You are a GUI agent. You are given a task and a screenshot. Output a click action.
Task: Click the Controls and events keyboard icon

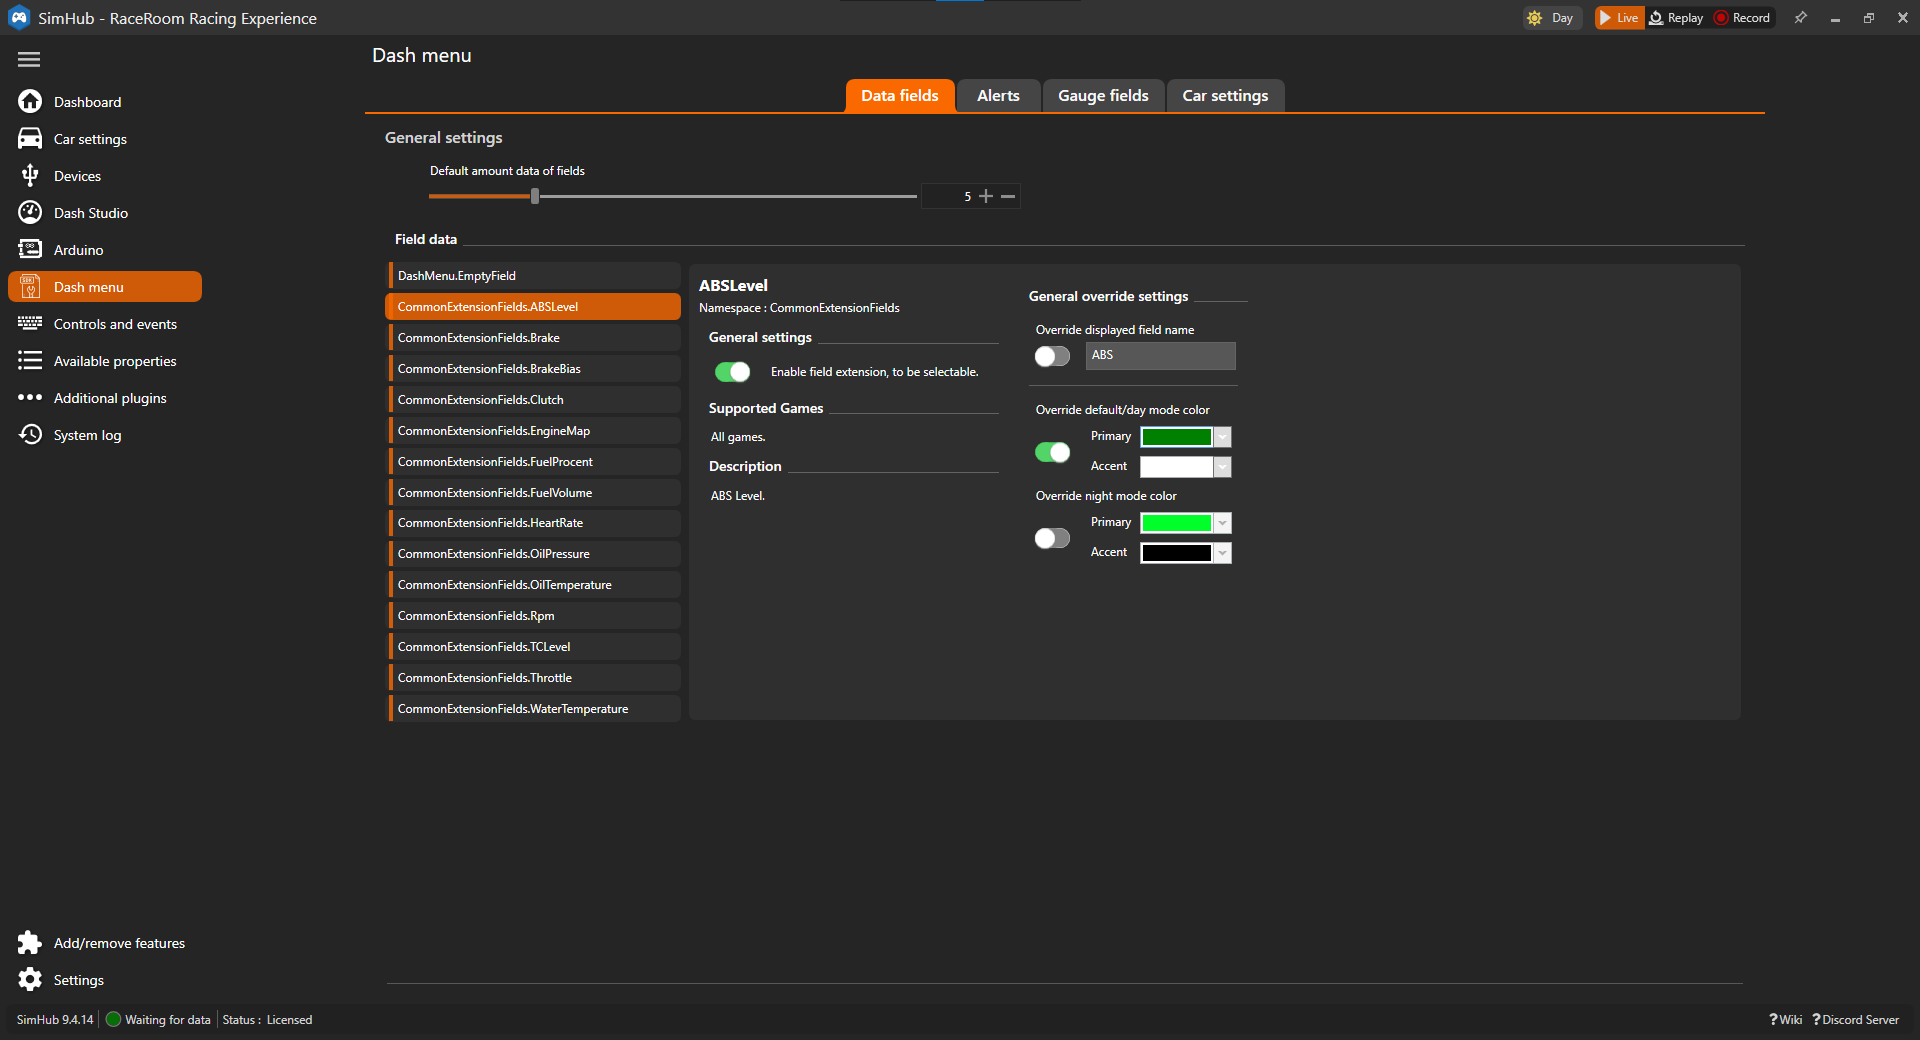click(30, 324)
